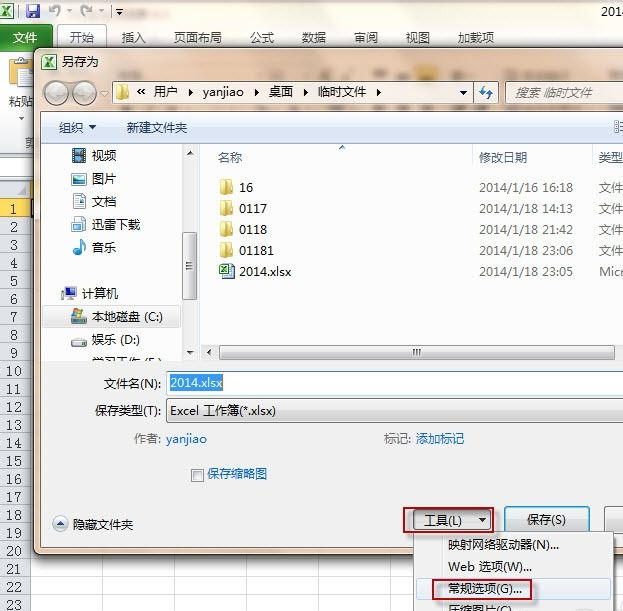Image resolution: width=623 pixels, height=611 pixels.
Task: Click the Excel icon in 另存为 title
Action: coord(49,62)
